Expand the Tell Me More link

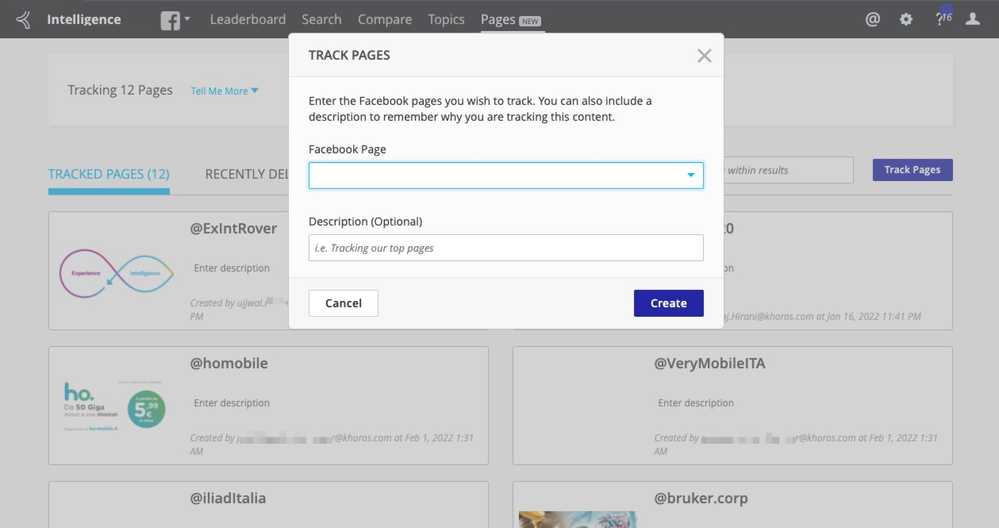click(224, 91)
